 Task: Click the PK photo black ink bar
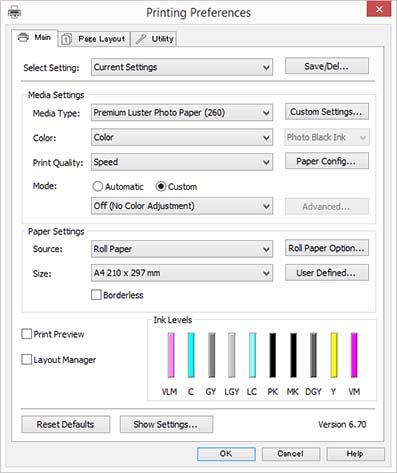coord(273,355)
